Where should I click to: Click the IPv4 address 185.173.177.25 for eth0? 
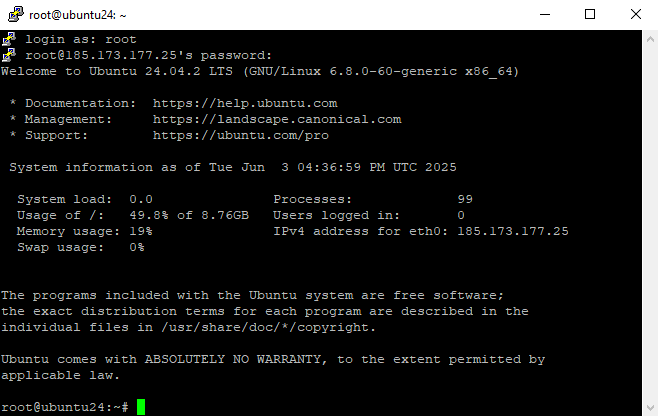513,231
